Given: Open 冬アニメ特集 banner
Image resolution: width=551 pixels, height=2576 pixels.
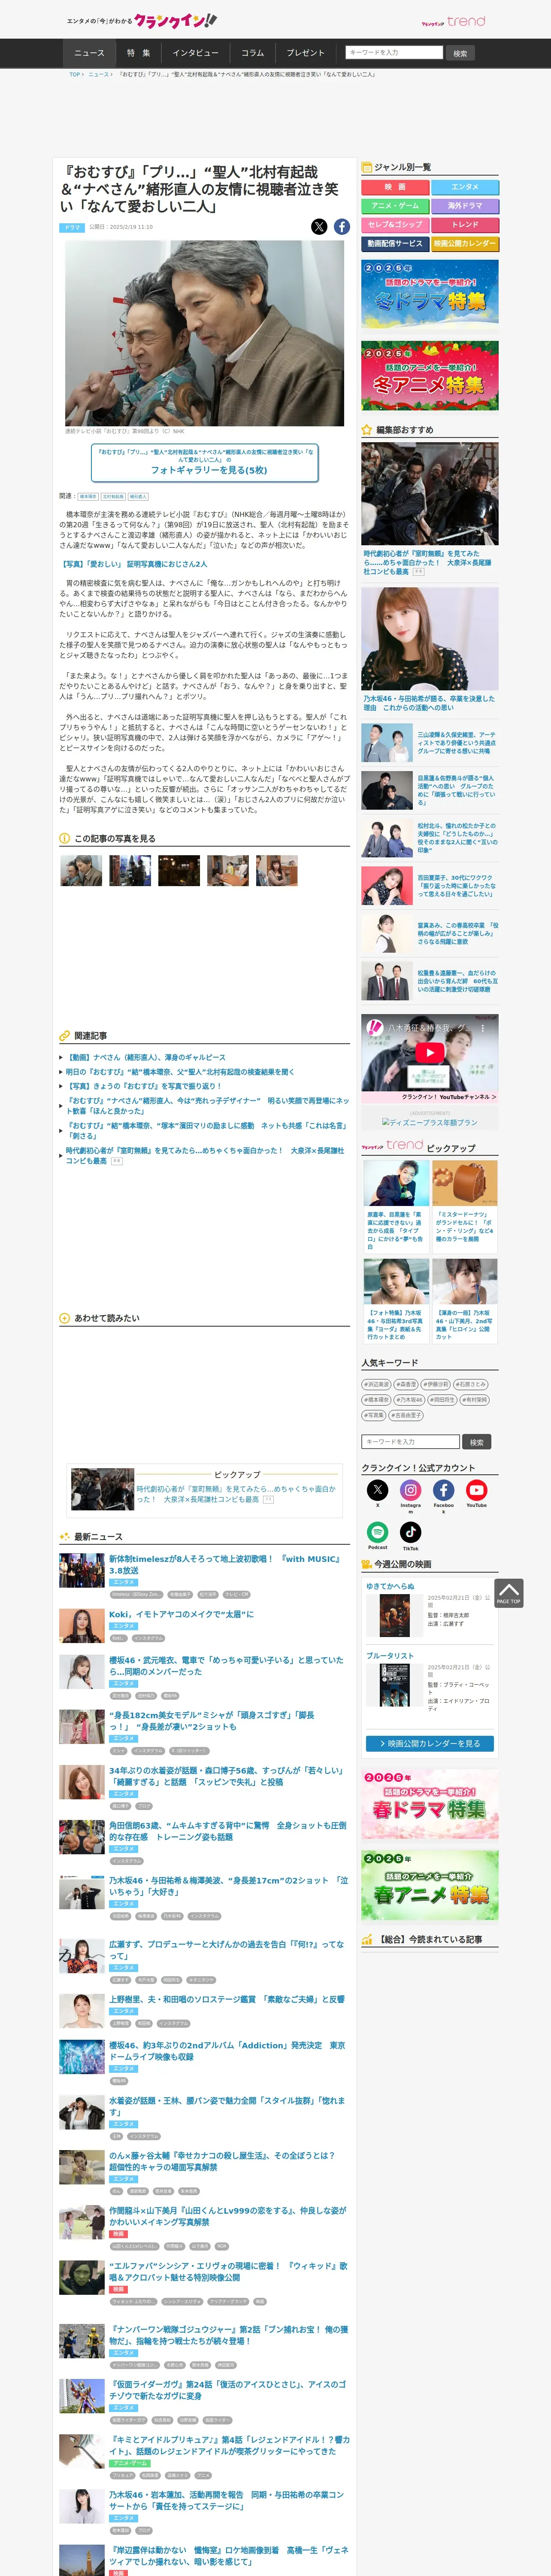Looking at the screenshot, I should (x=430, y=376).
